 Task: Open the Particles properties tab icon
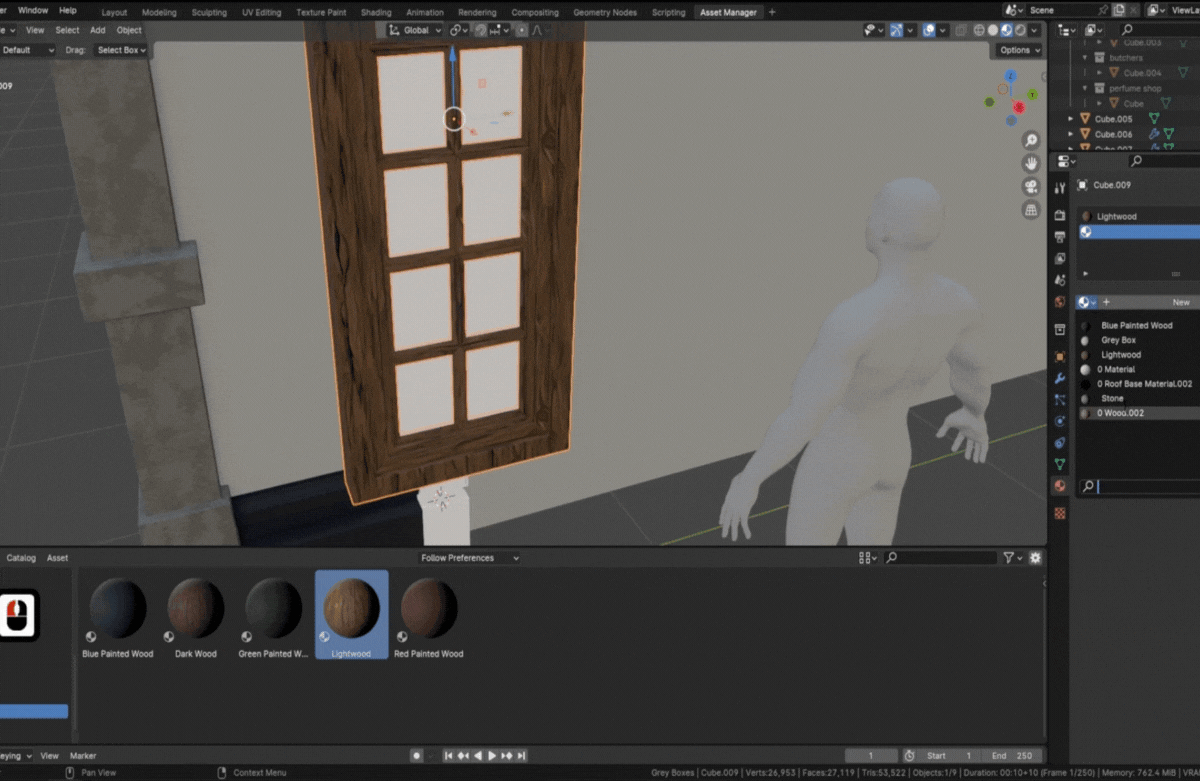1060,400
